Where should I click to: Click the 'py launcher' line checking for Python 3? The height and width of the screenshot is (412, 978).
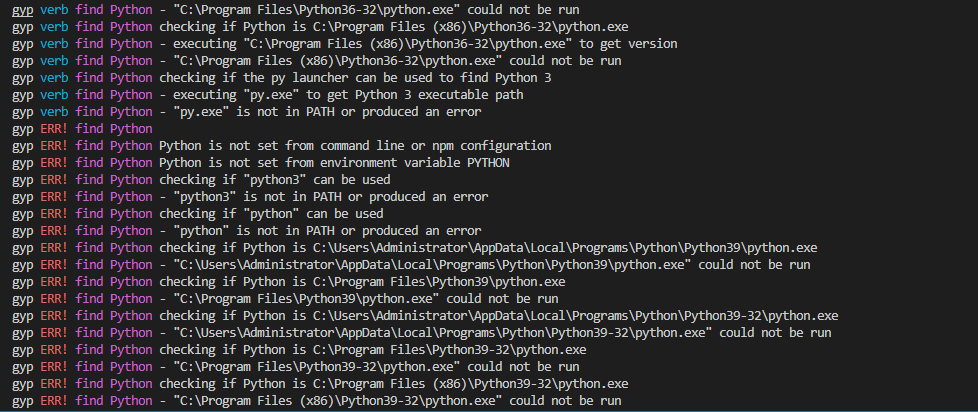[x=281, y=78]
